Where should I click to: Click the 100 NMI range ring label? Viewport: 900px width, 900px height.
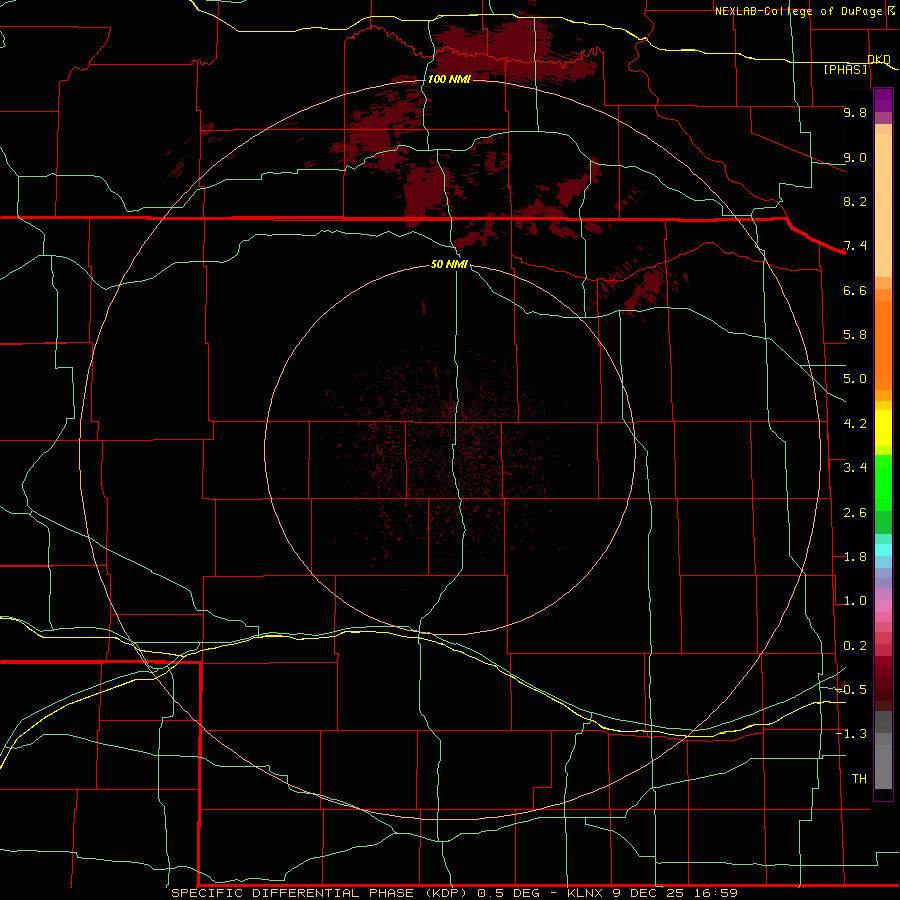coord(449,79)
